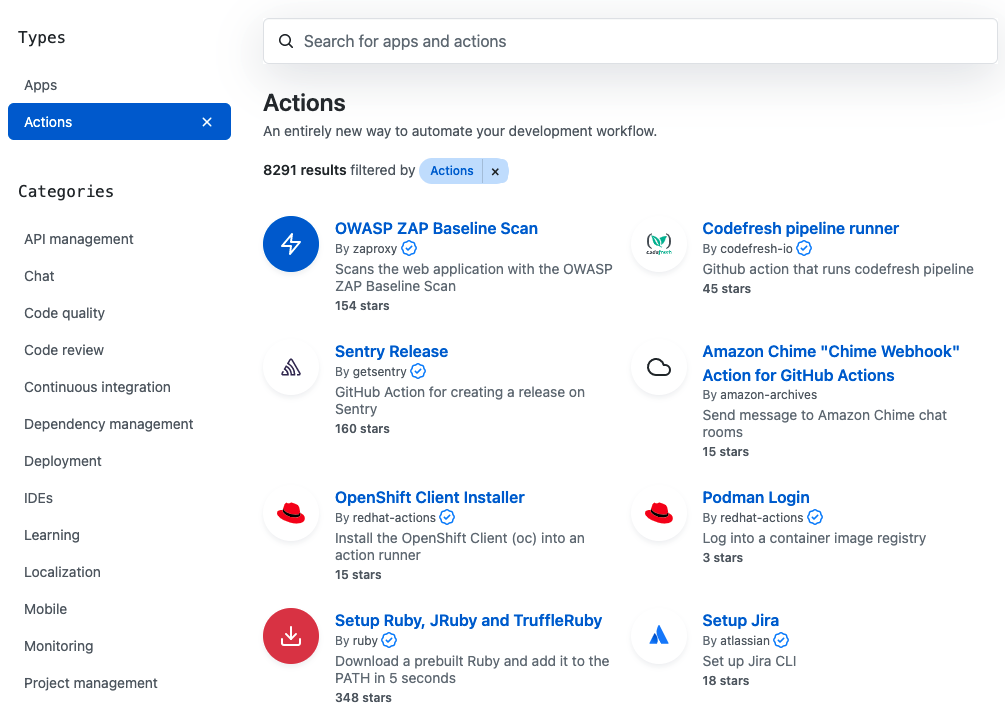Click verified badge beside OpenShift's redhat-actions
The height and width of the screenshot is (707, 1005).
(x=447, y=517)
